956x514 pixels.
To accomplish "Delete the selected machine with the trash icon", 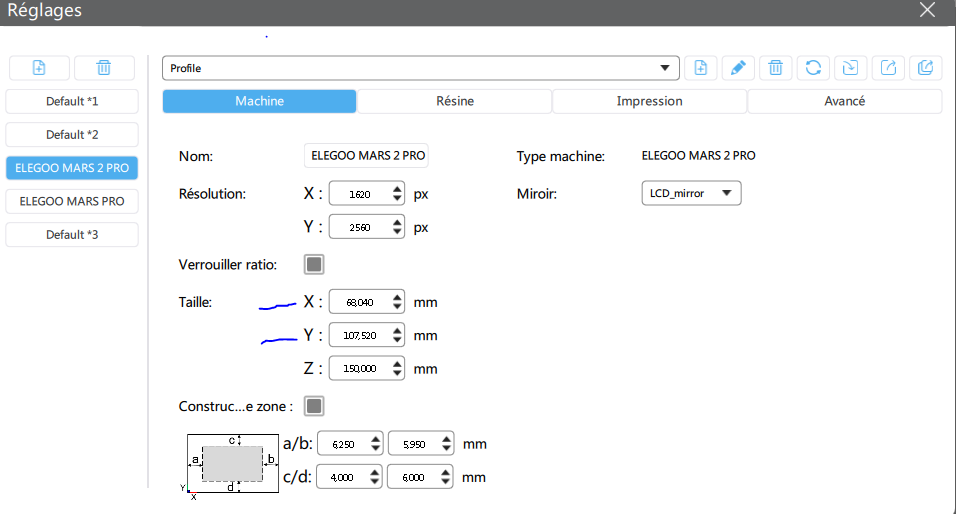I will (104, 68).
